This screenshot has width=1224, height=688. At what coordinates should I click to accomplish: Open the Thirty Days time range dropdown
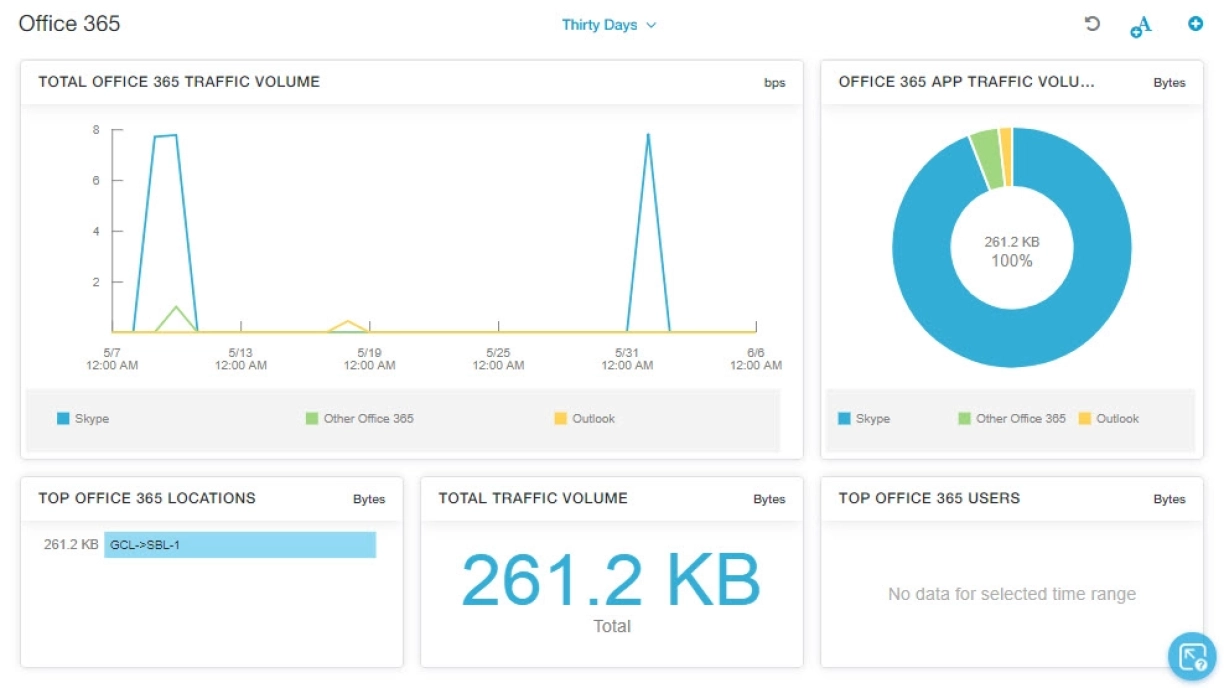pyautogui.click(x=610, y=25)
